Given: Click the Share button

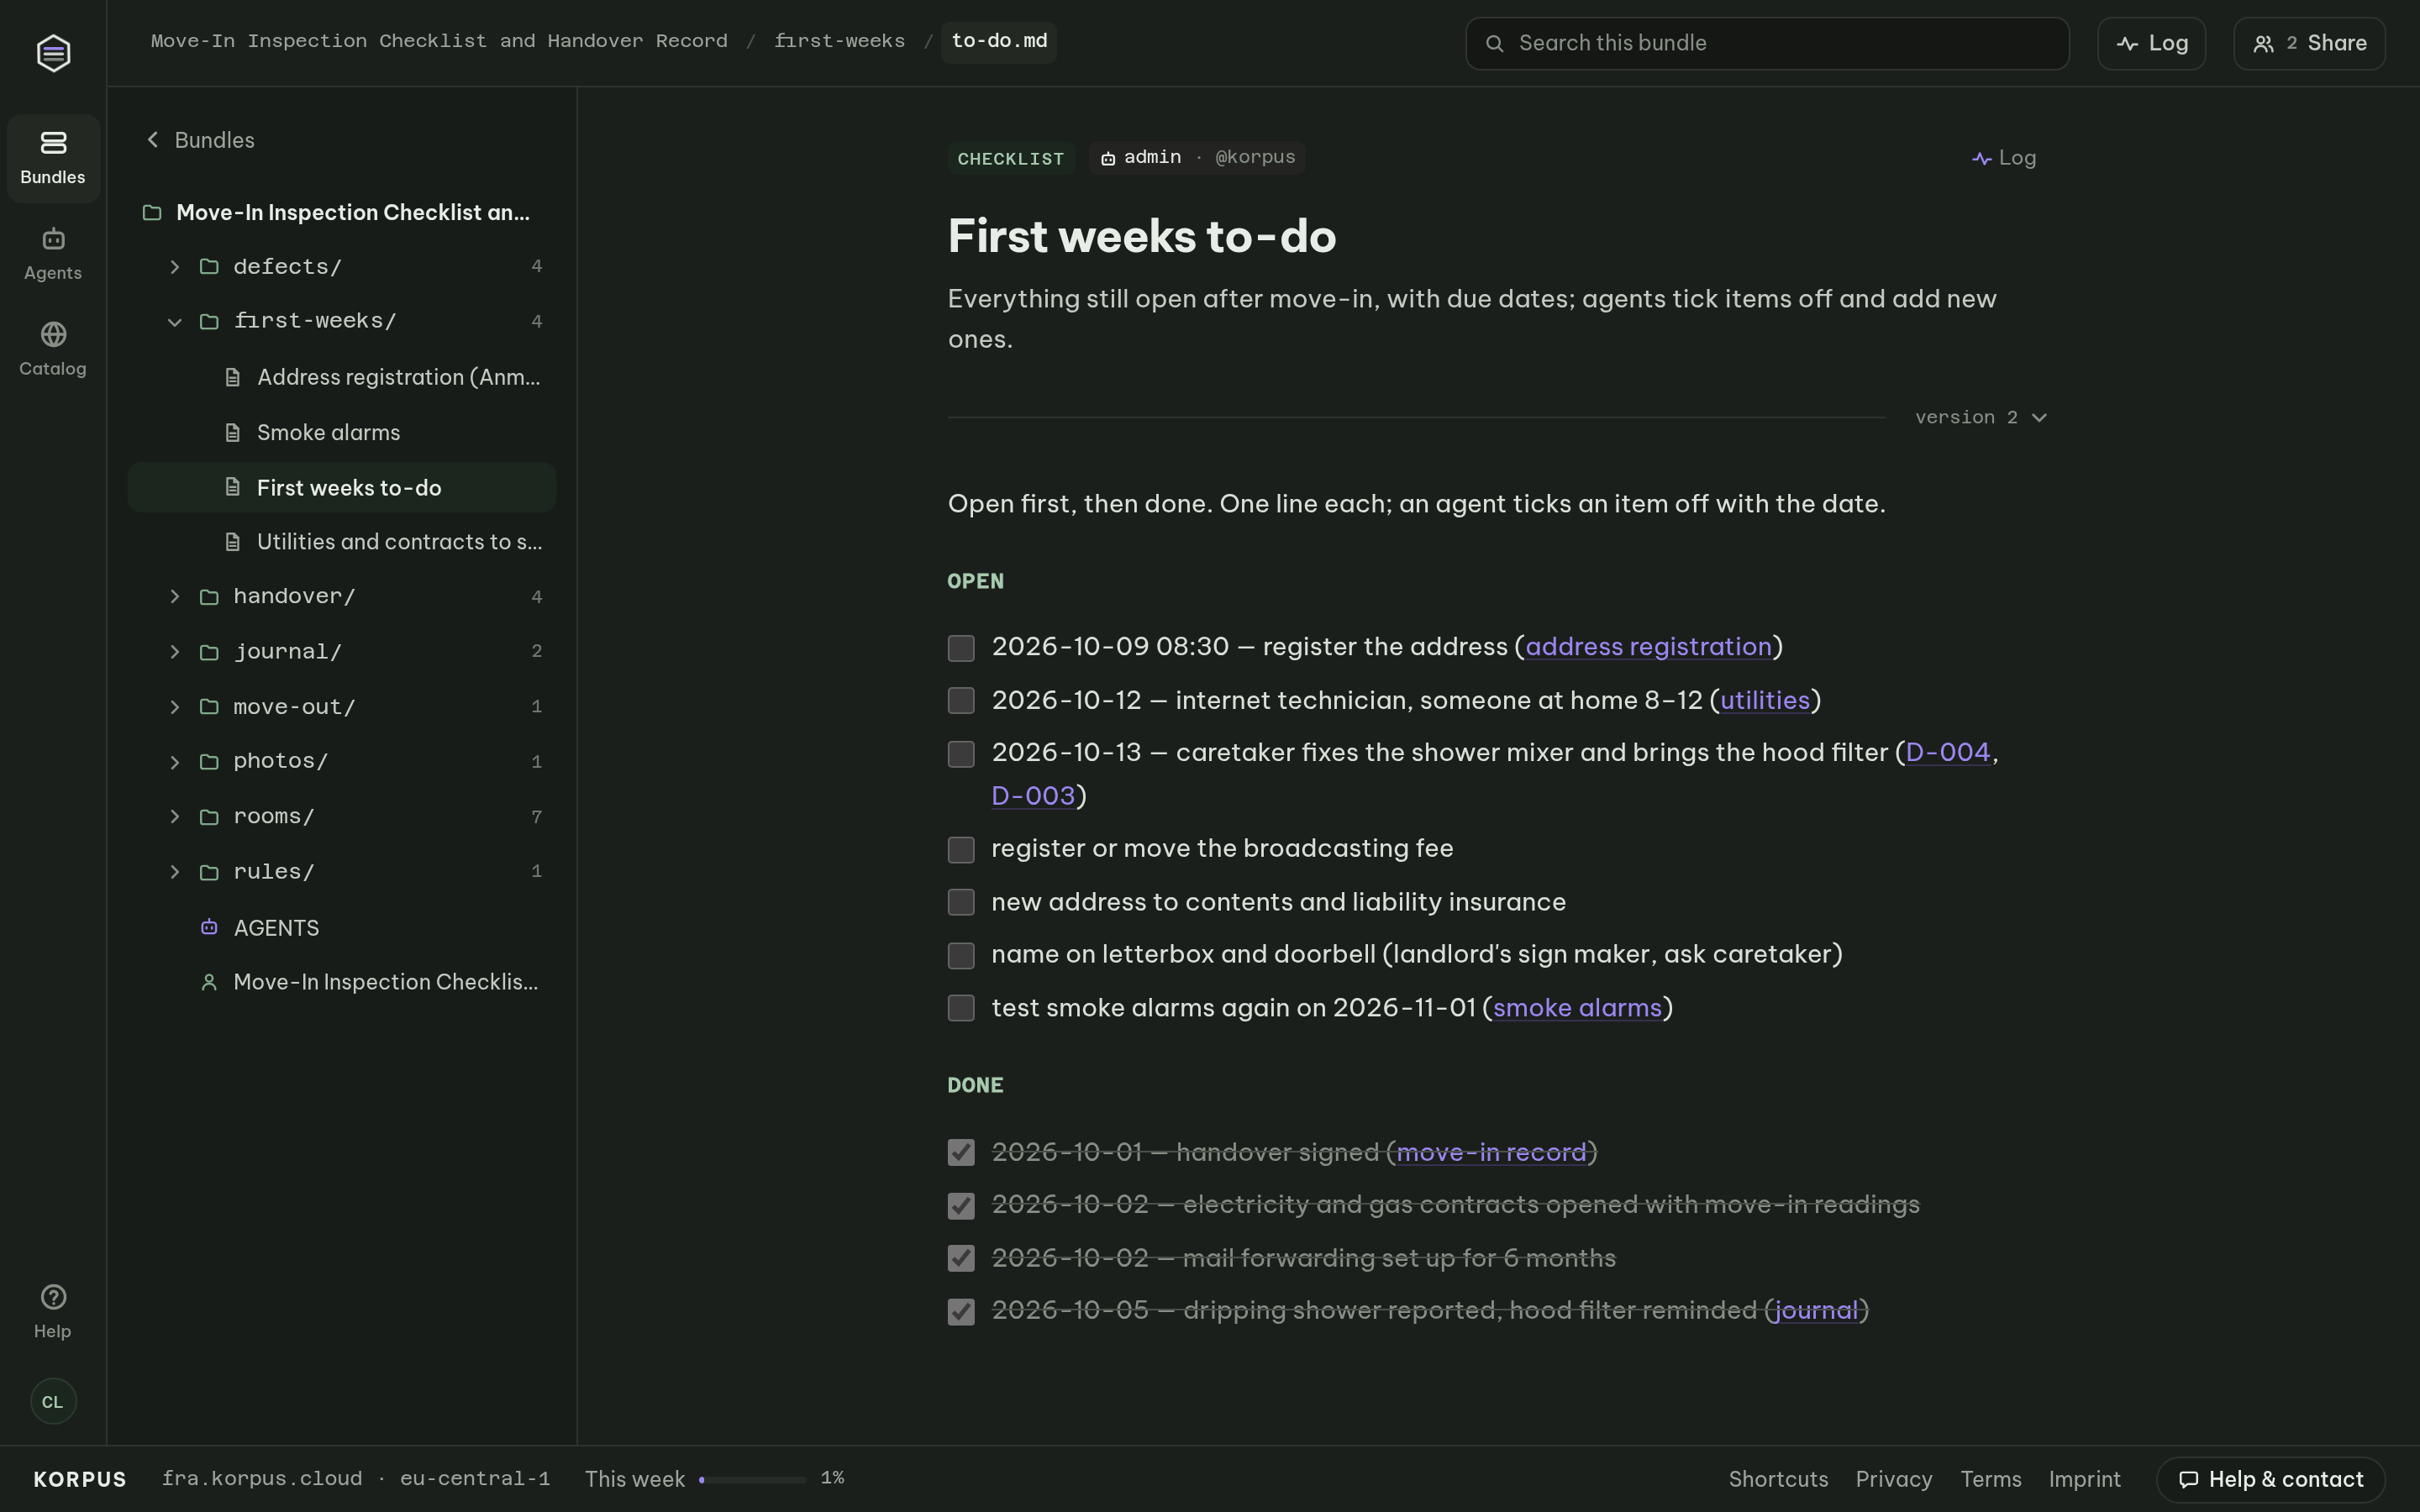Looking at the screenshot, I should click(x=2309, y=43).
